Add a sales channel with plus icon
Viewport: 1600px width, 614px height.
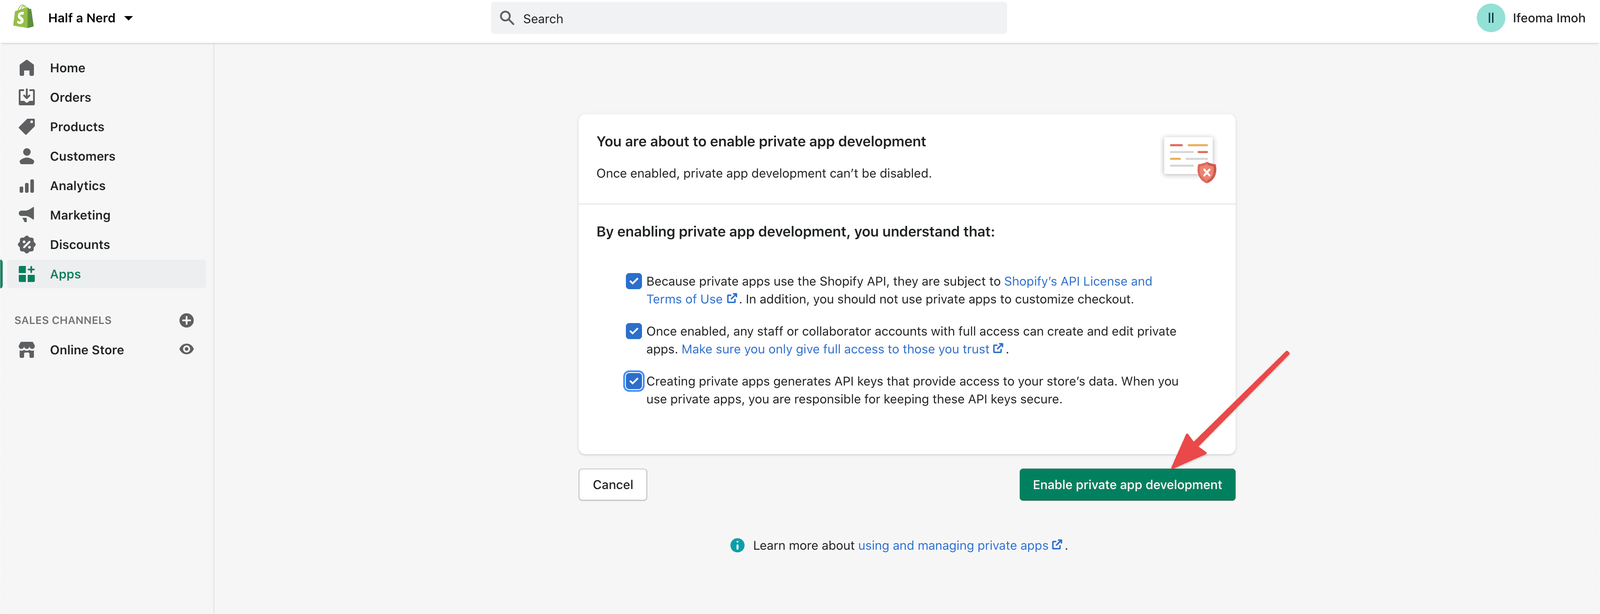(x=186, y=320)
